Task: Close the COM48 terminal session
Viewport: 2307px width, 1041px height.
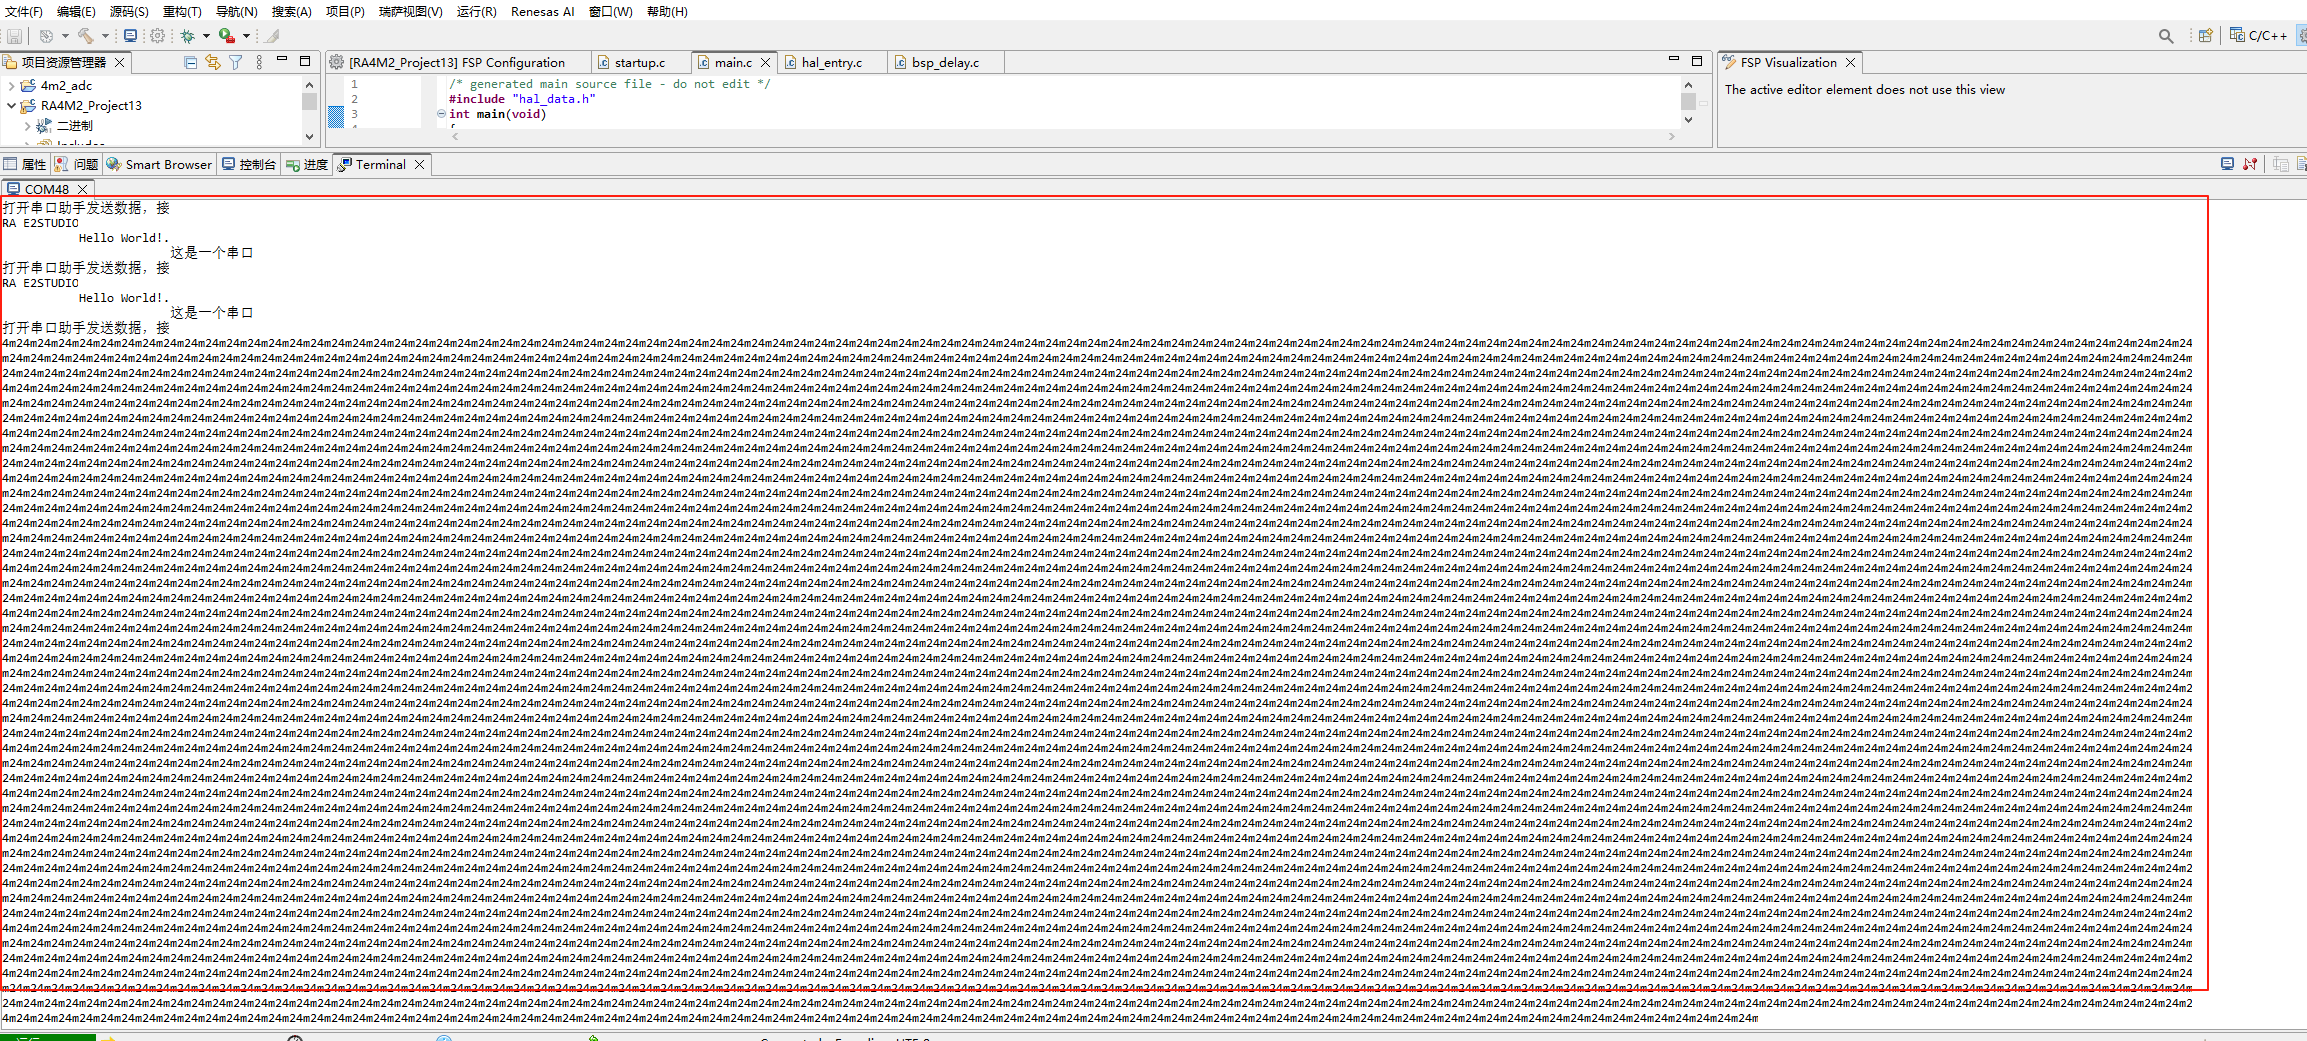Action: (82, 189)
